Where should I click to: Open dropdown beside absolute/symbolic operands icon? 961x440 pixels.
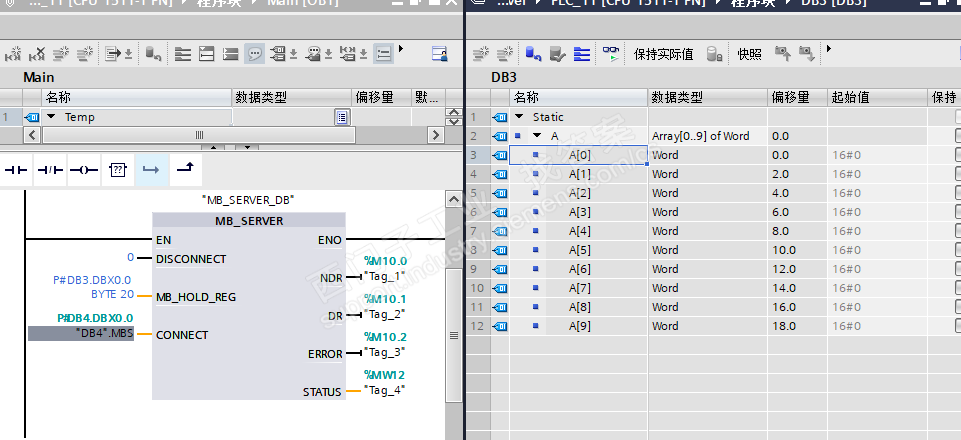click(x=293, y=55)
